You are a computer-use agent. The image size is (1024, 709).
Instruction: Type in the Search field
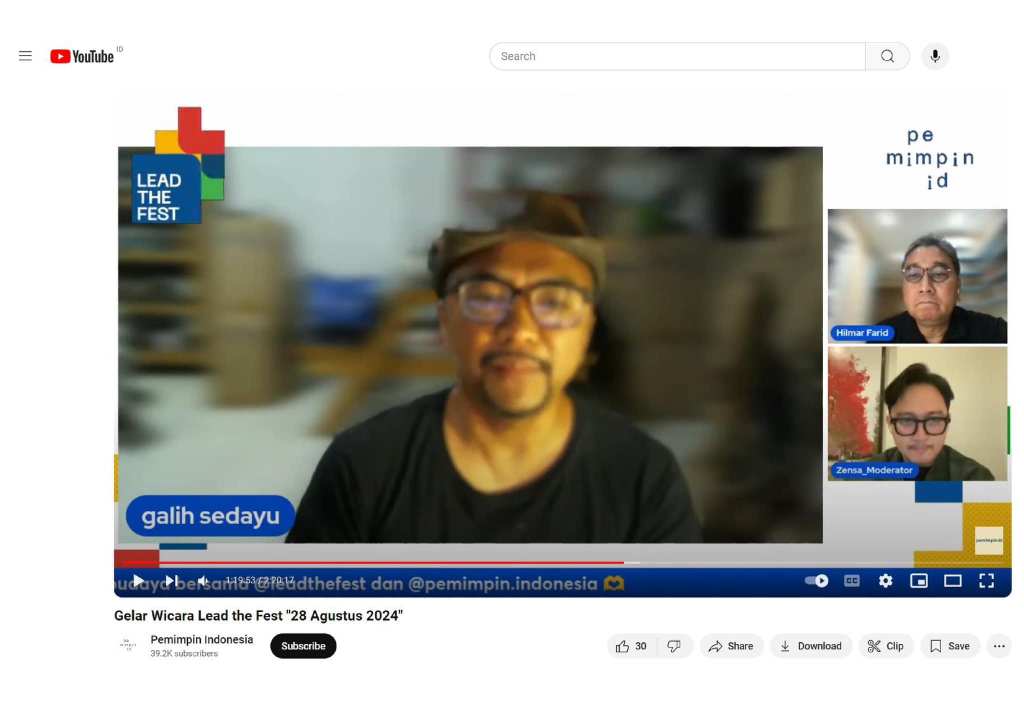(677, 57)
